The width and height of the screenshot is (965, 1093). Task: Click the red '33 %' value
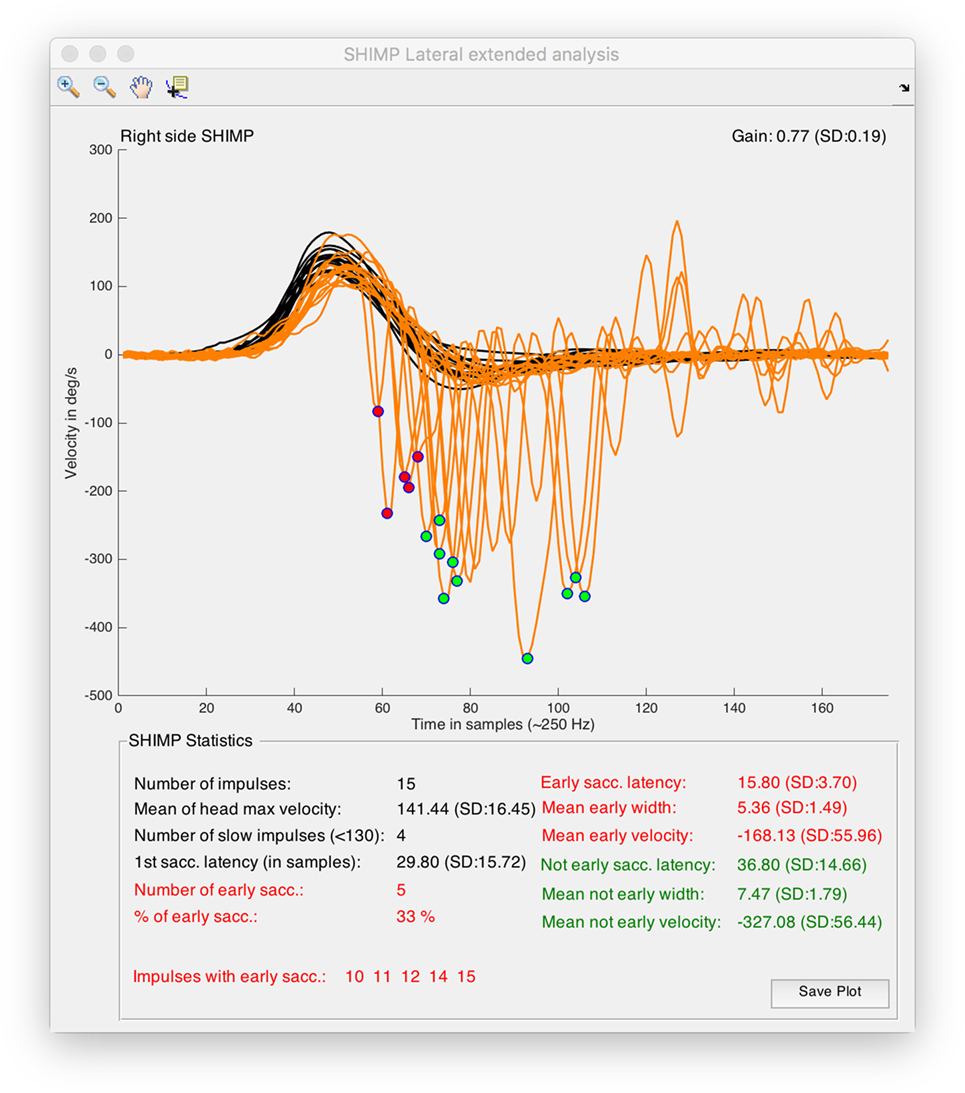point(416,917)
